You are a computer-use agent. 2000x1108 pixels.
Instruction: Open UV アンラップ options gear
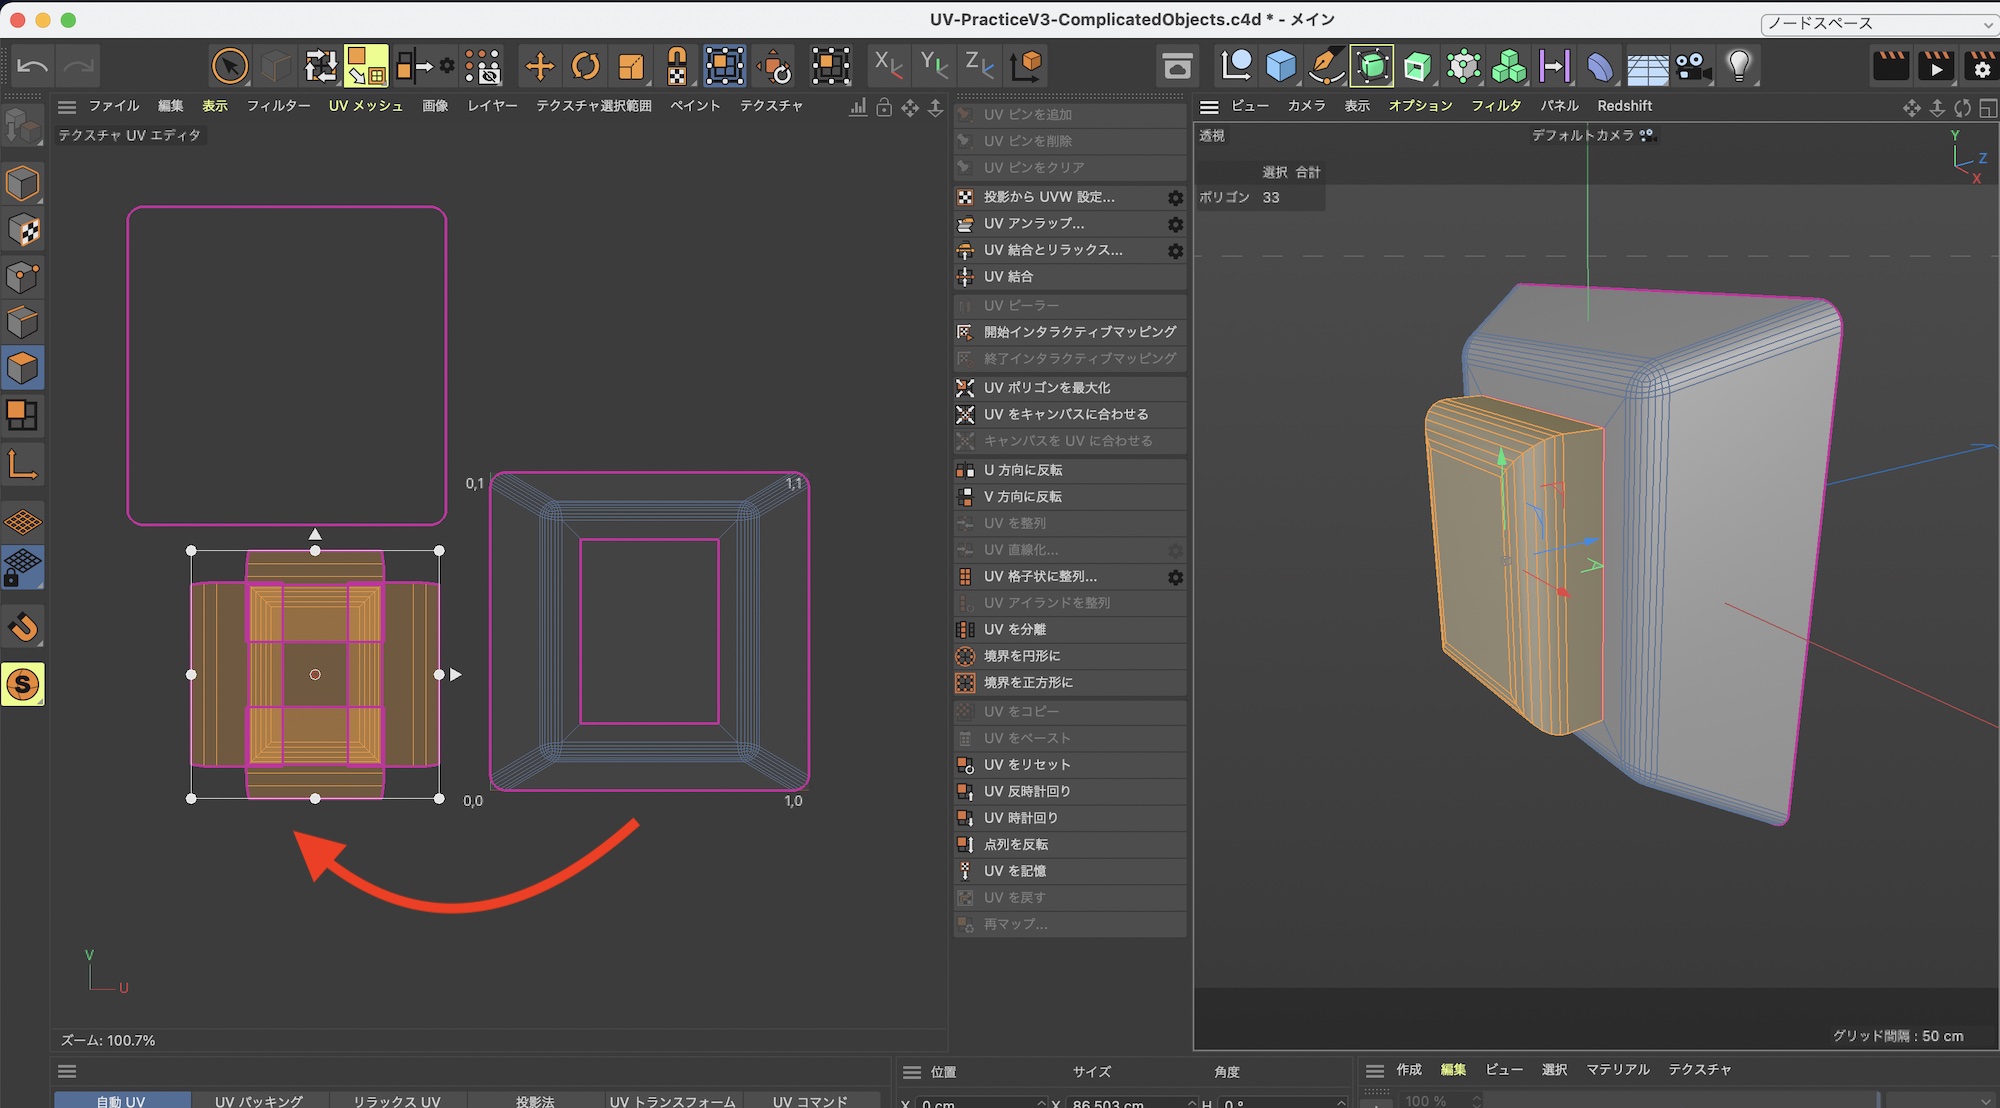(1175, 224)
